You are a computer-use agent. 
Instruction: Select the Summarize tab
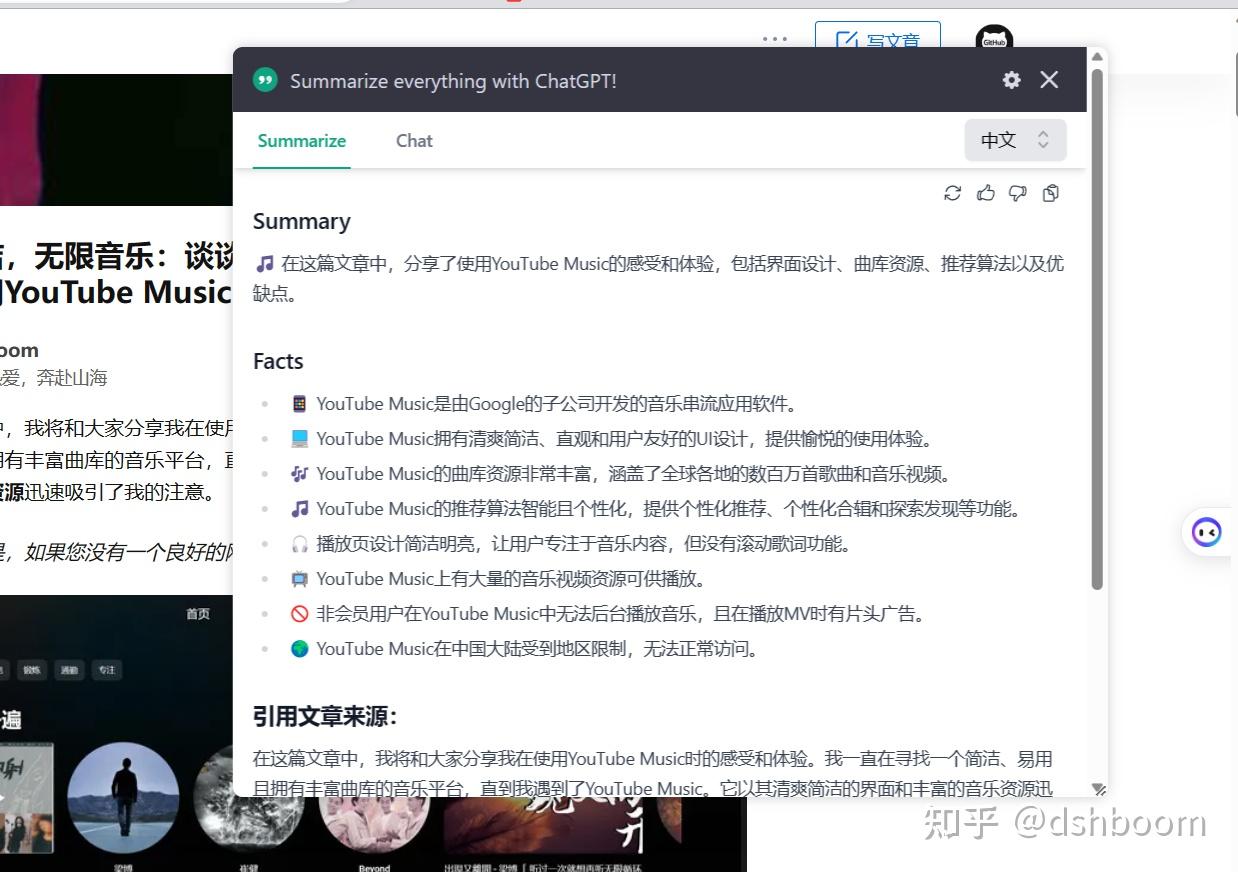click(302, 141)
